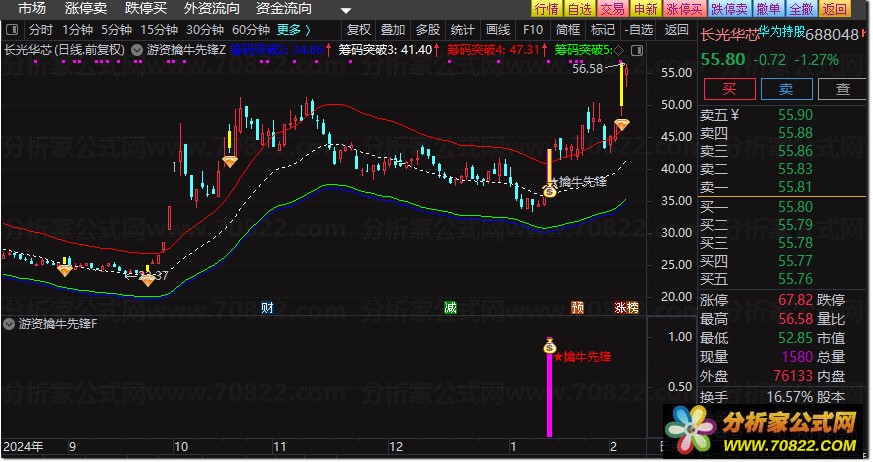The image size is (873, 462).
Task: Click the diamond icon after 筹码突破5
Action: [x=618, y=51]
